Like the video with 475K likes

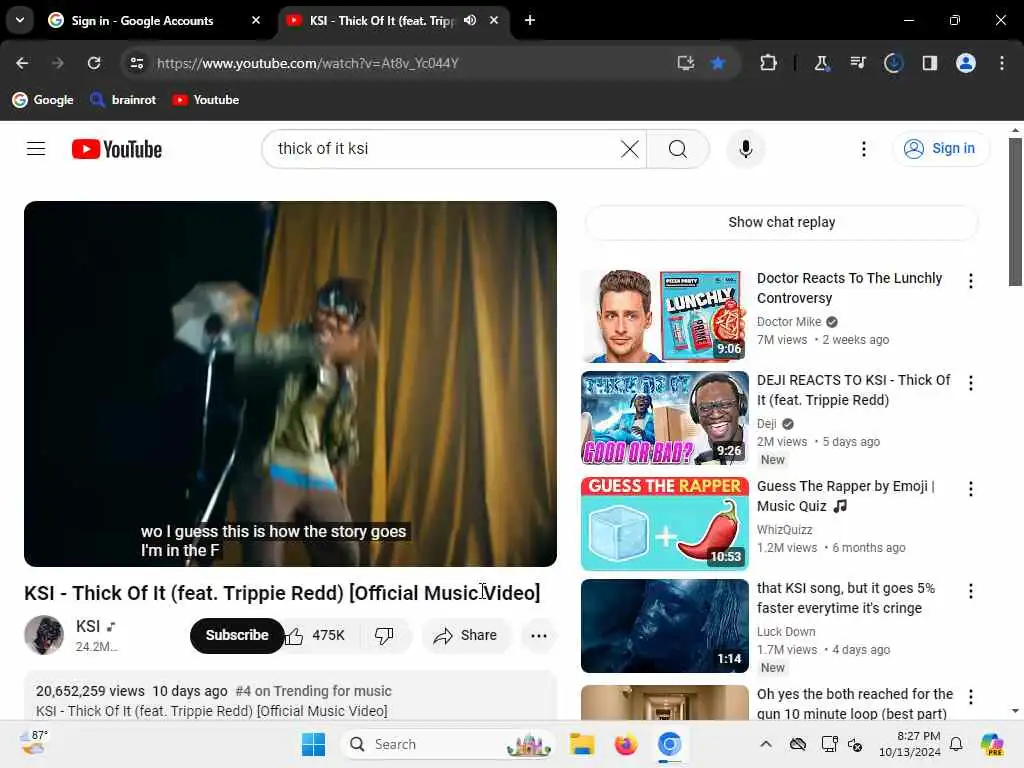pyautogui.click(x=316, y=635)
